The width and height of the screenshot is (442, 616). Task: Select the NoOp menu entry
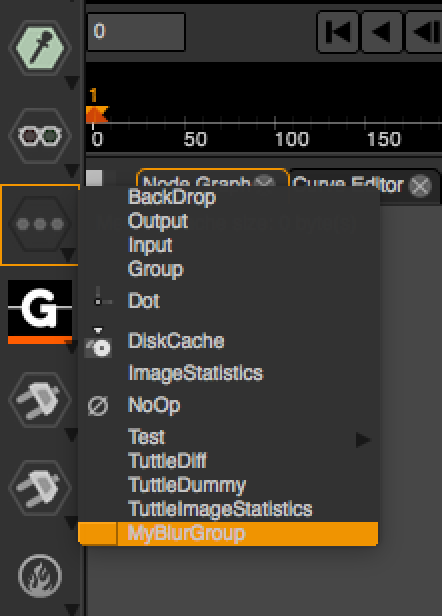click(x=228, y=405)
